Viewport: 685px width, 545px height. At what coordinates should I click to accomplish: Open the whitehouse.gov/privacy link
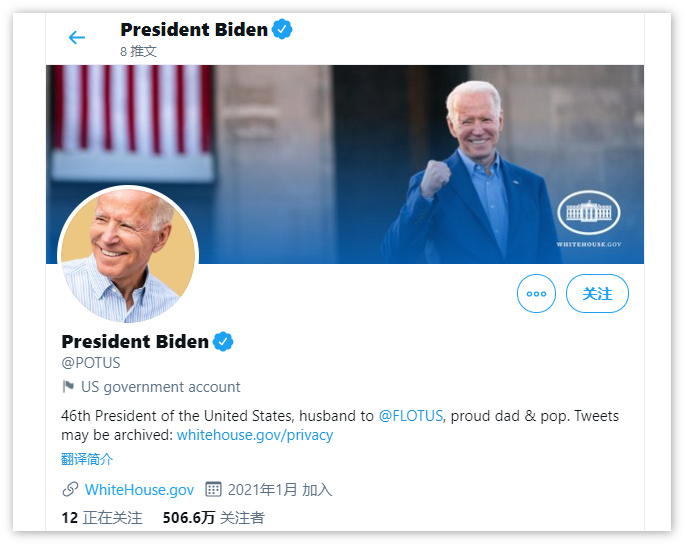255,435
